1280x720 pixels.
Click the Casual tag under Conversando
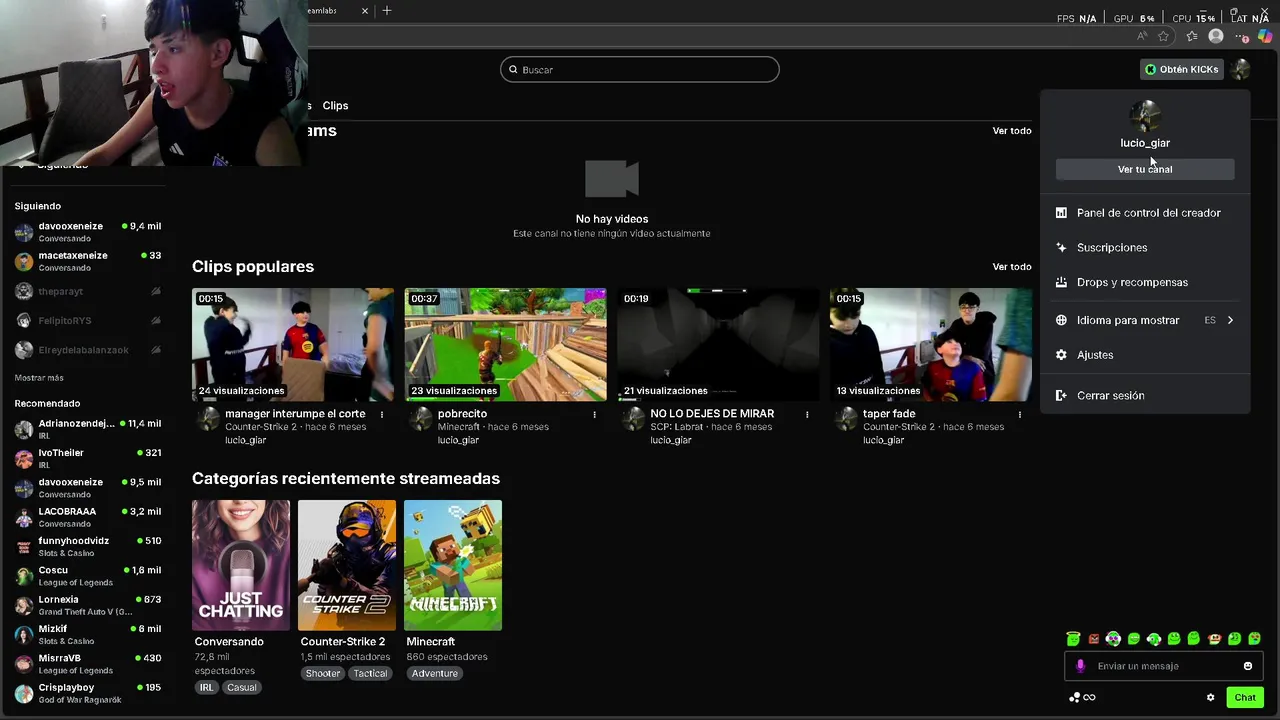[241, 688]
